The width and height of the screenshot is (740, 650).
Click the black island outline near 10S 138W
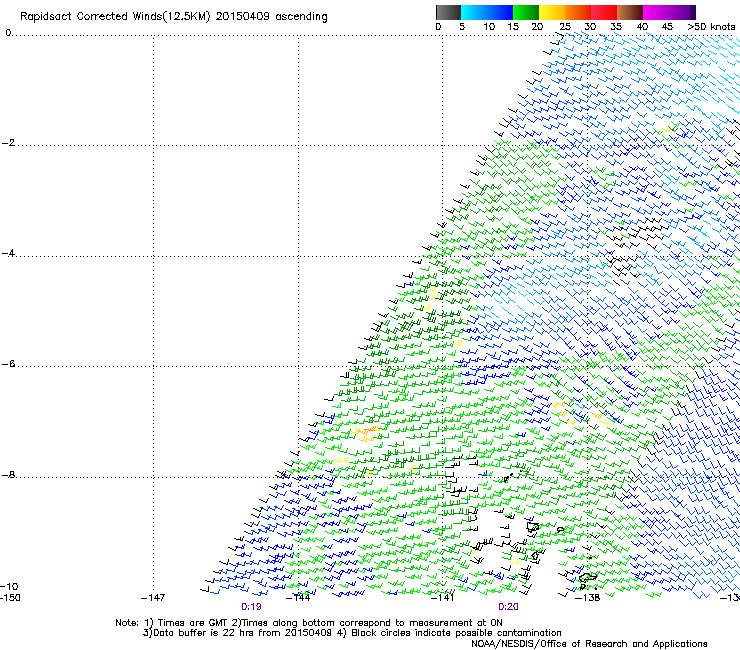(587, 577)
